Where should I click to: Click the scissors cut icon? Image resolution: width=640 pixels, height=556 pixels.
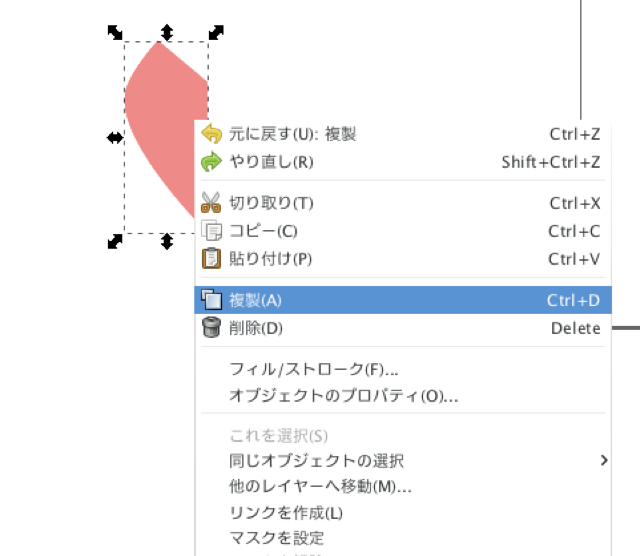(x=211, y=203)
